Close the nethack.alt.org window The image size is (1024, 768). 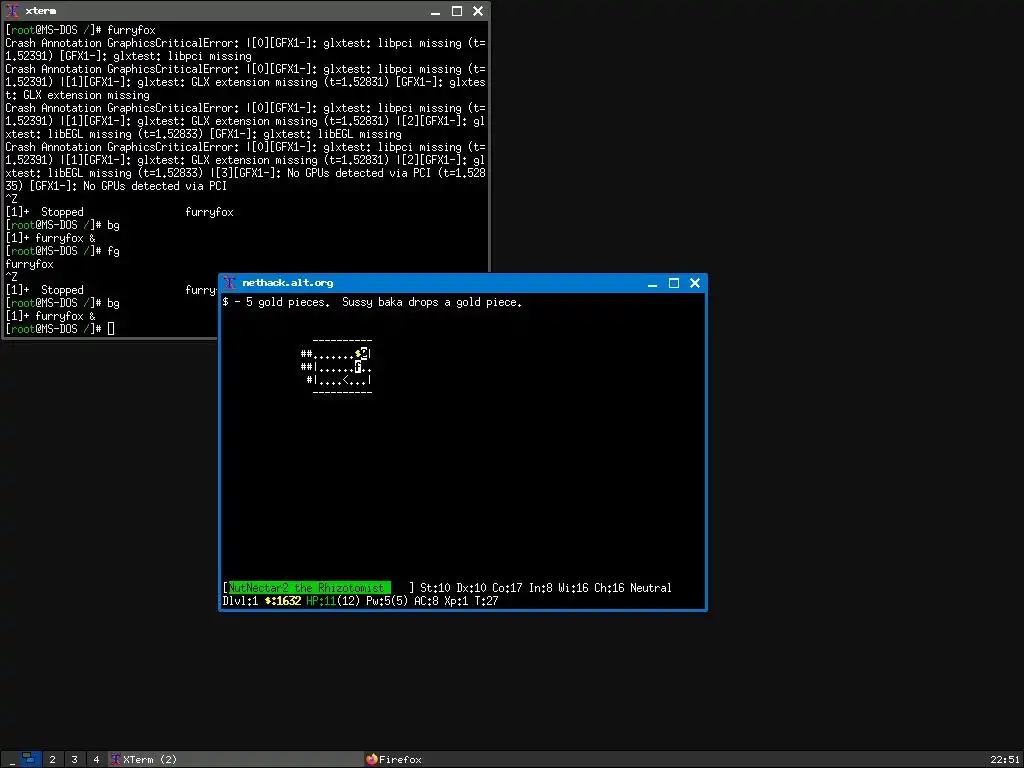(695, 283)
